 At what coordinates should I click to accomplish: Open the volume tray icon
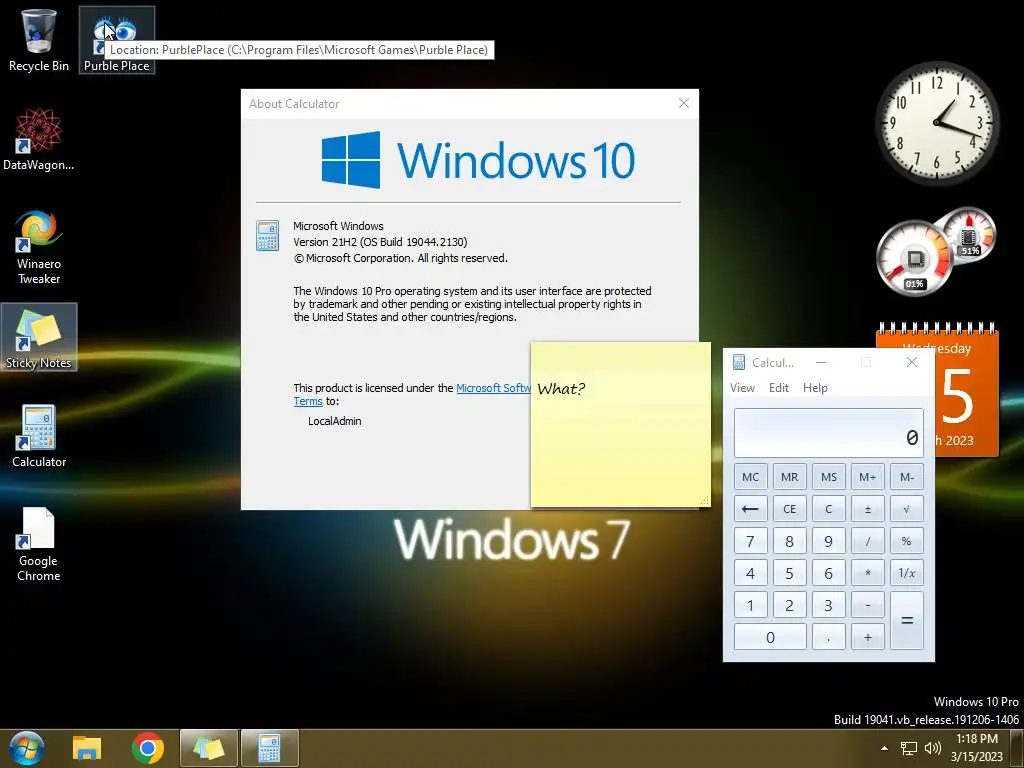coord(933,748)
